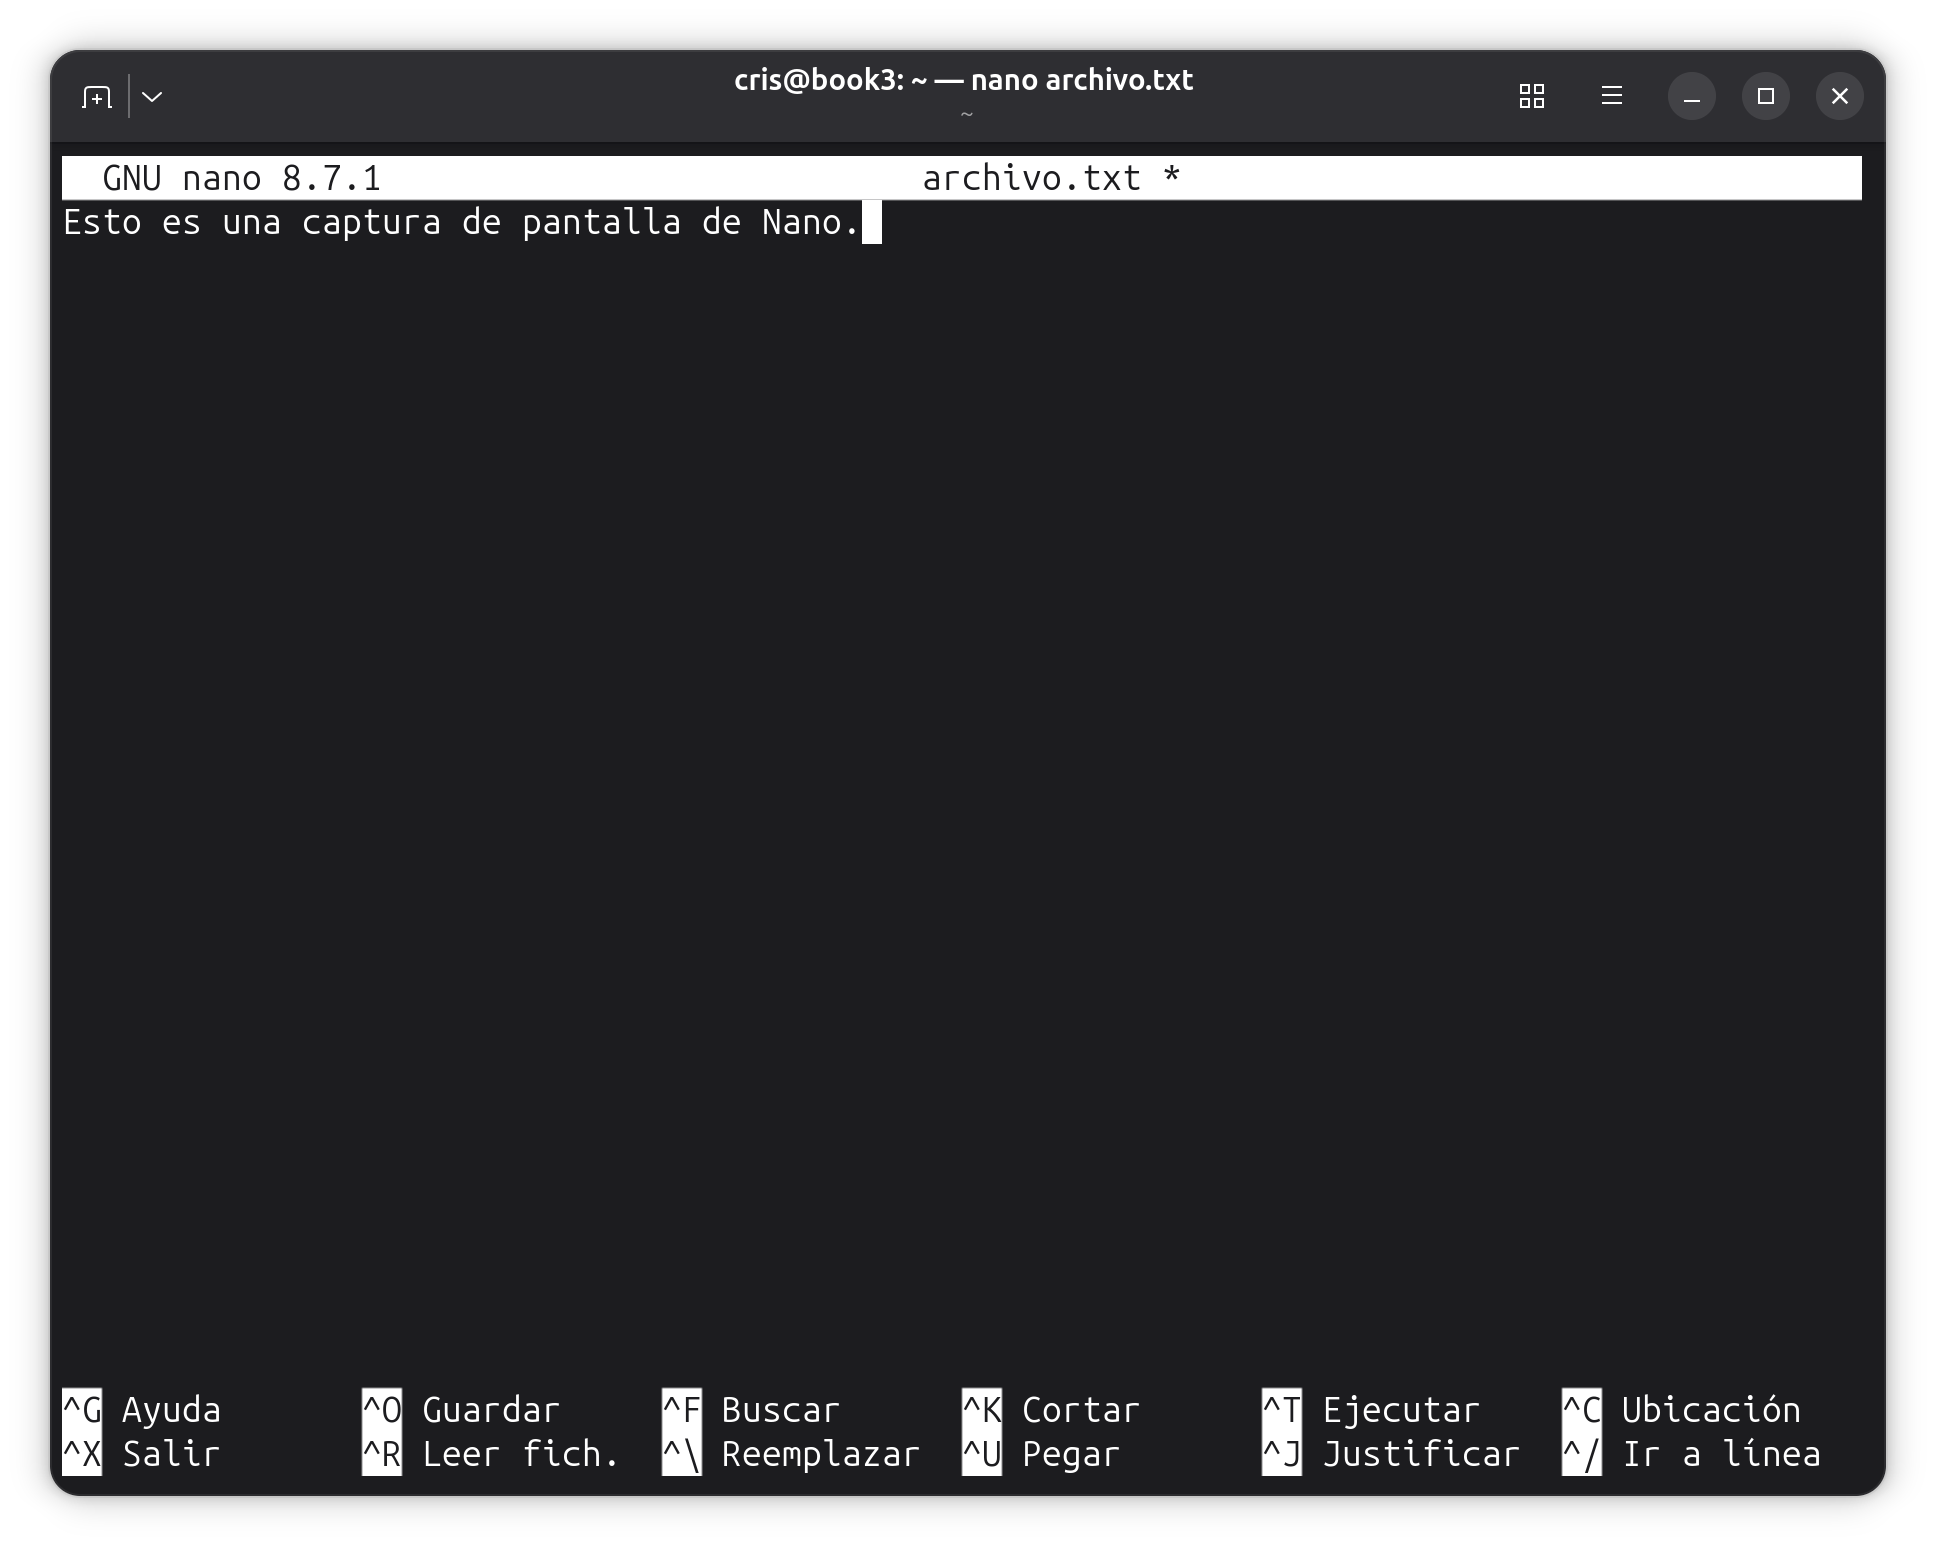Click the 'archivo.txt *' filename in header
This screenshot has width=1936, height=1546.
[x=1051, y=178]
